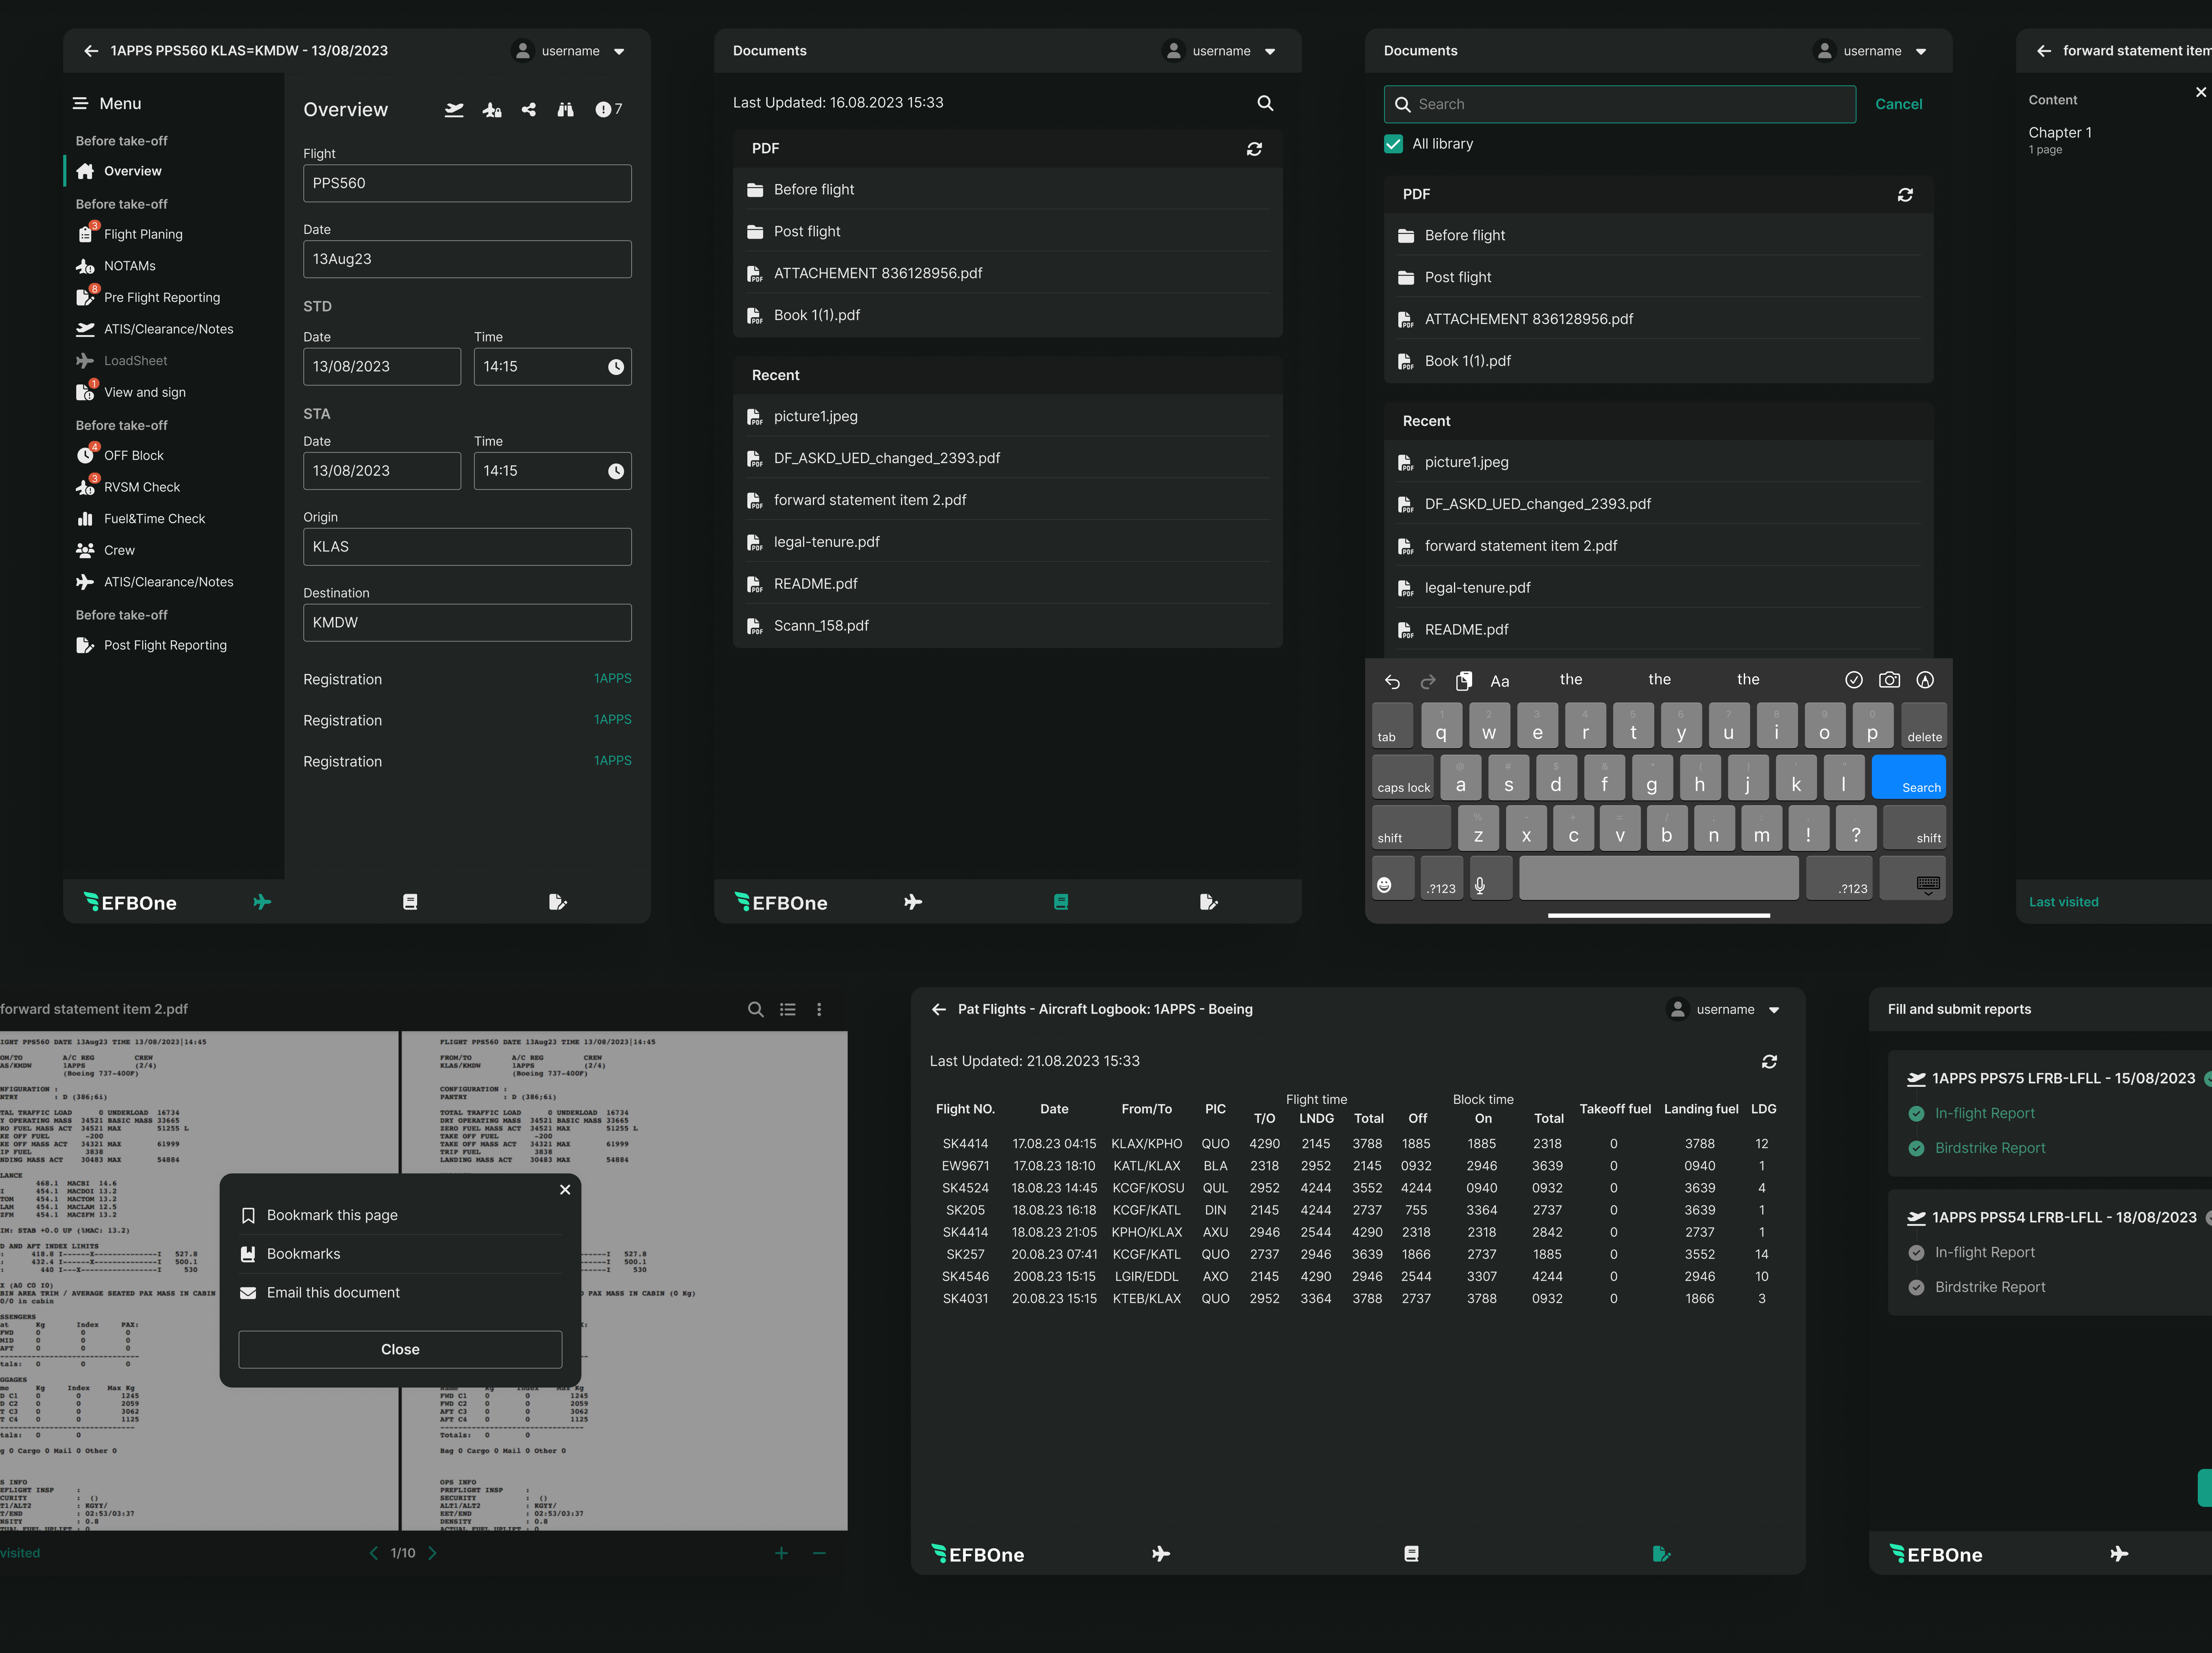
Task: Toggle In-flight Report check for PPS75 flight
Action: (x=1916, y=1114)
